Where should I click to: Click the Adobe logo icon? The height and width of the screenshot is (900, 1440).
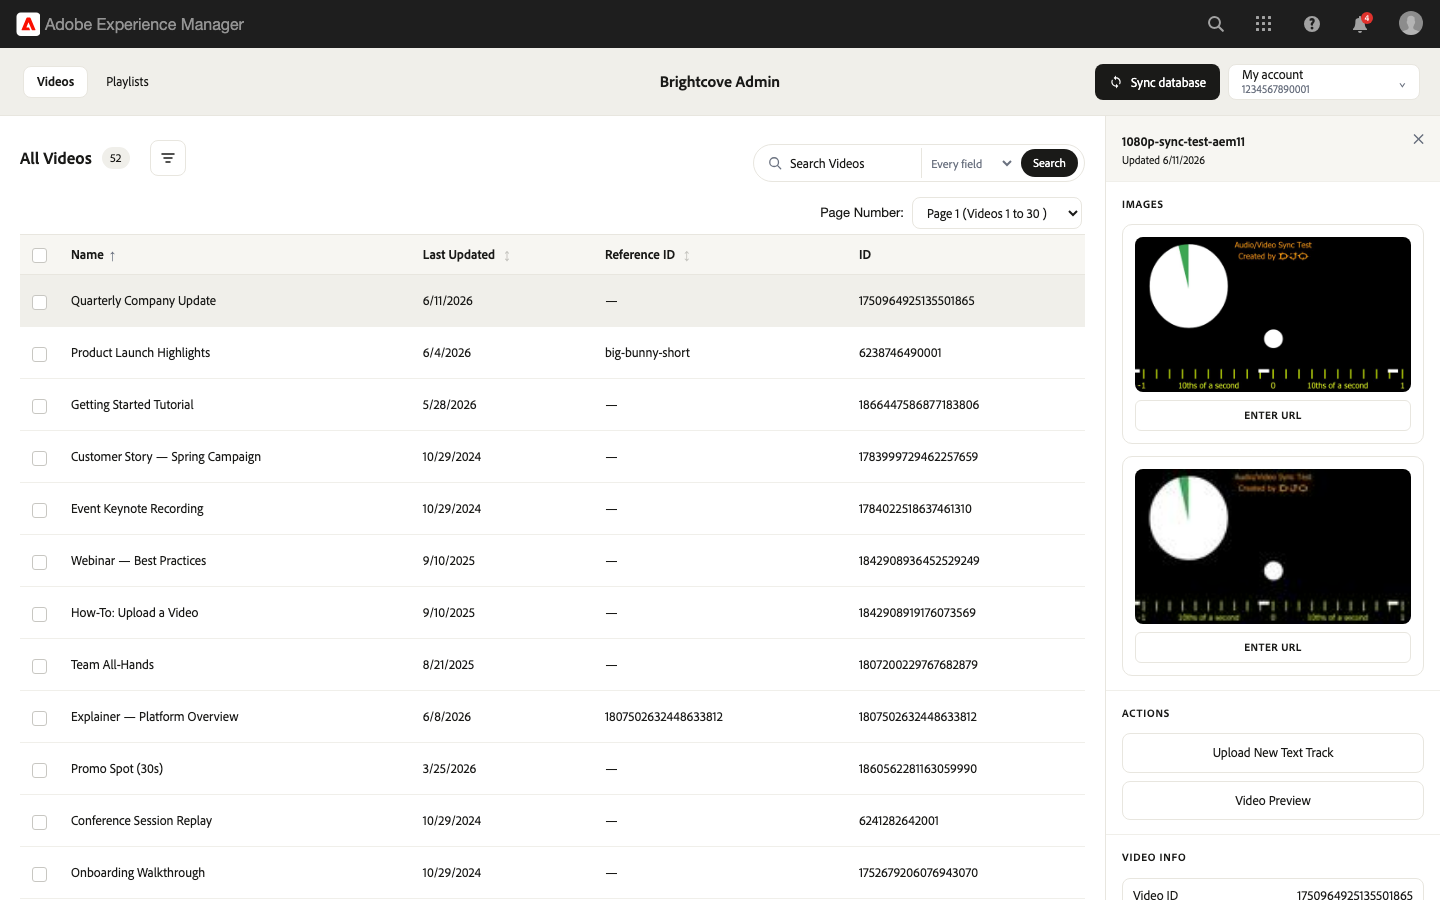click(28, 24)
